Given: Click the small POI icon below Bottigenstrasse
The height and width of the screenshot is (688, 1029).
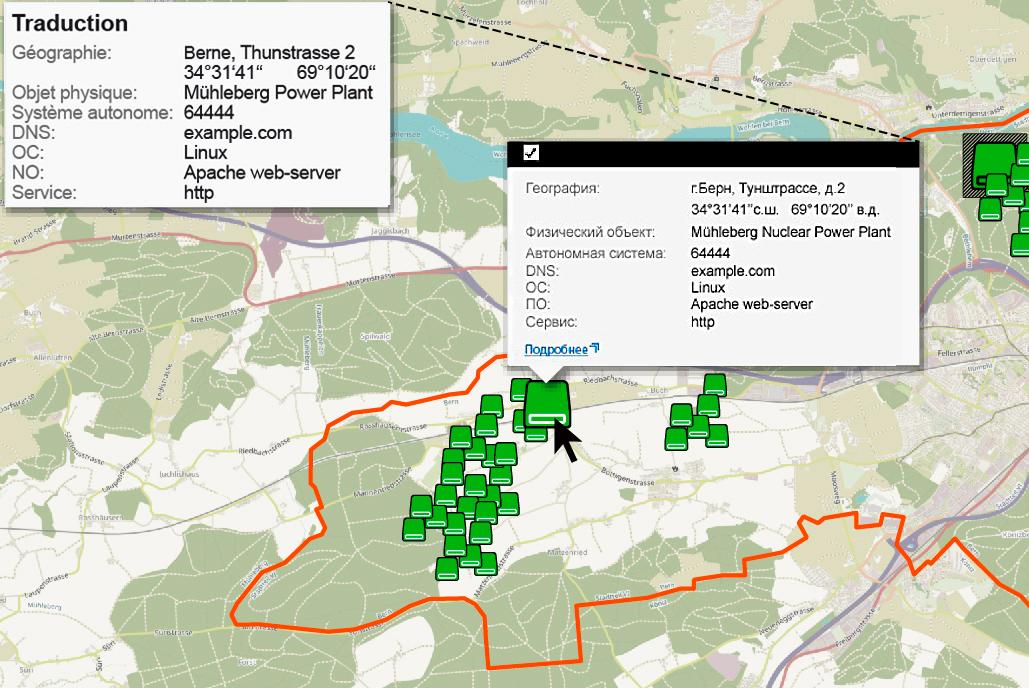Looking at the screenshot, I should 676,468.
